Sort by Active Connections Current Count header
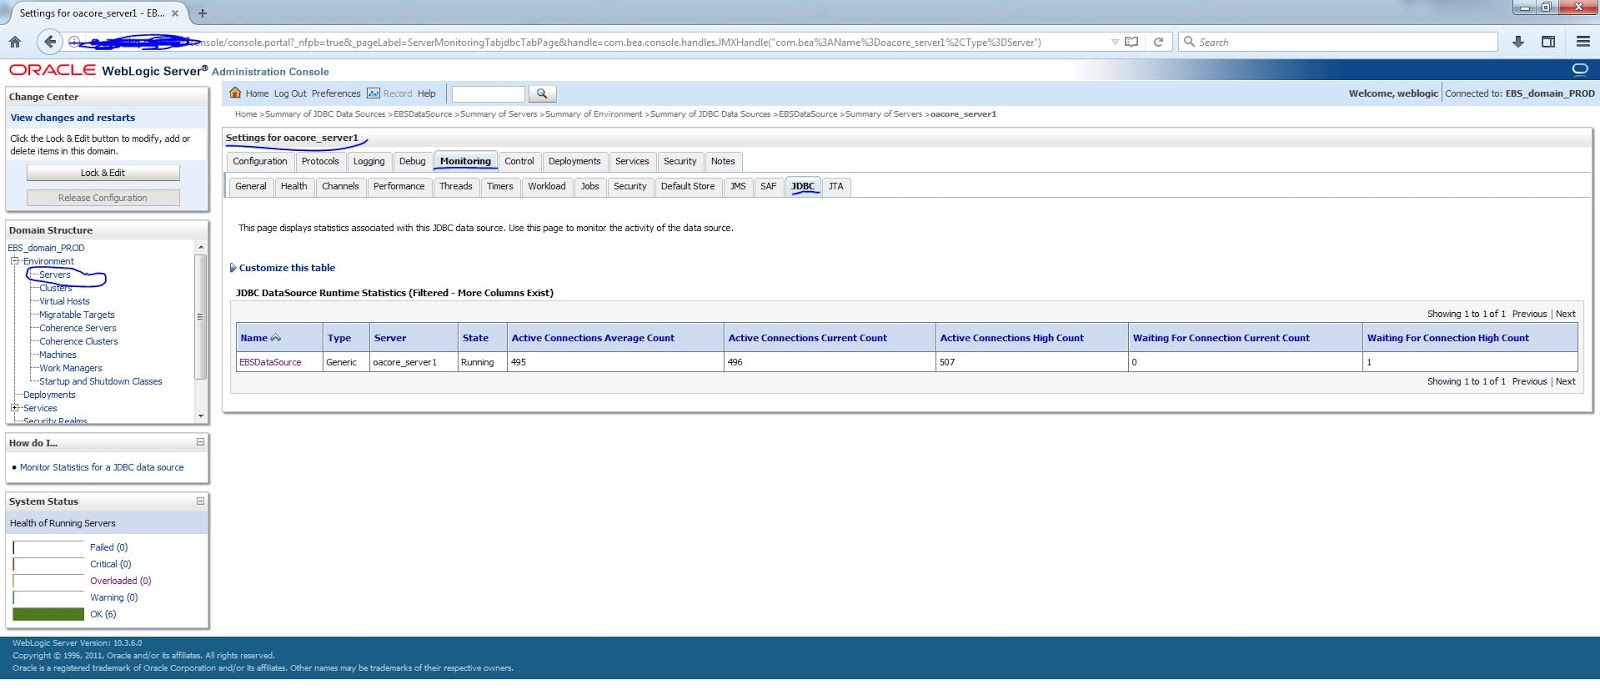The height and width of the screenshot is (690, 1600). pyautogui.click(x=807, y=338)
